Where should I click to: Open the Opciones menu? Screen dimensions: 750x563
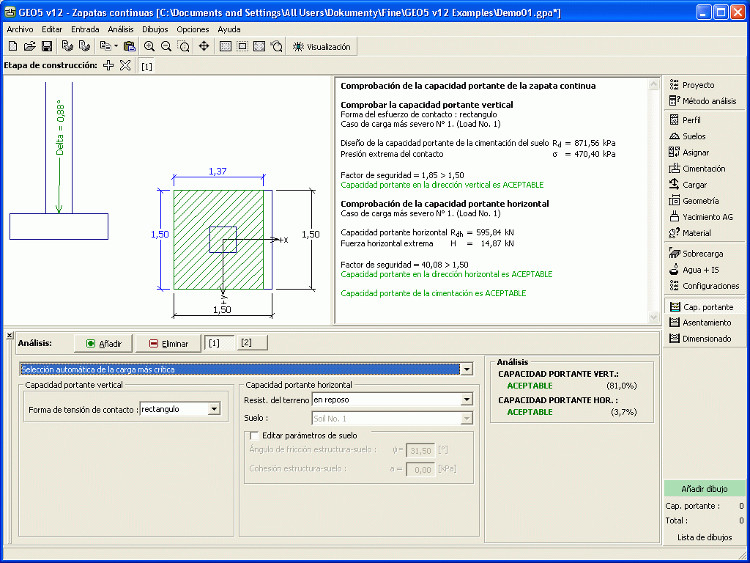(193, 29)
